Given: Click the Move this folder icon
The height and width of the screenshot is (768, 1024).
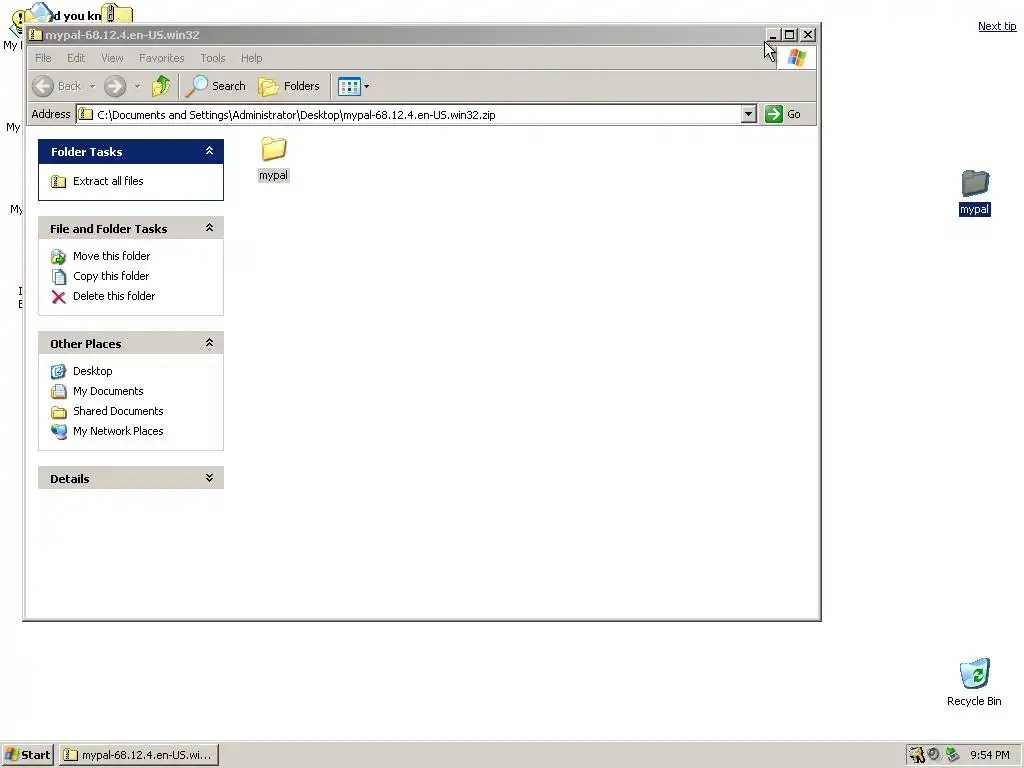Looking at the screenshot, I should pyautogui.click(x=59, y=257).
